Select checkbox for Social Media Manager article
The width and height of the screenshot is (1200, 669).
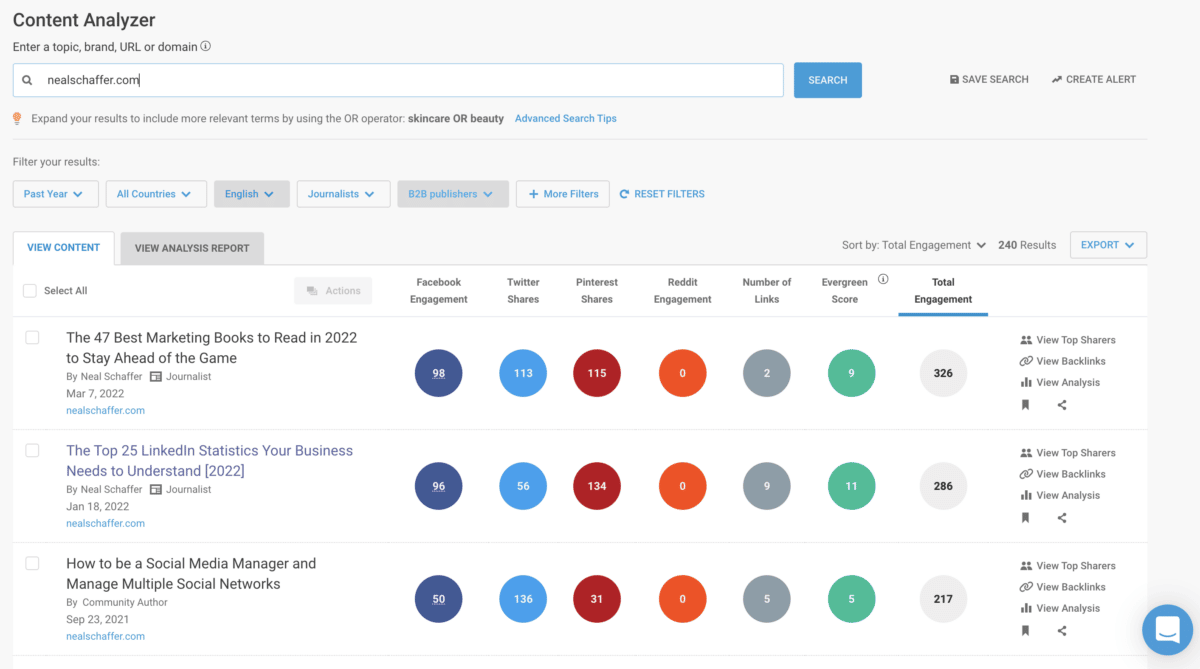32,564
